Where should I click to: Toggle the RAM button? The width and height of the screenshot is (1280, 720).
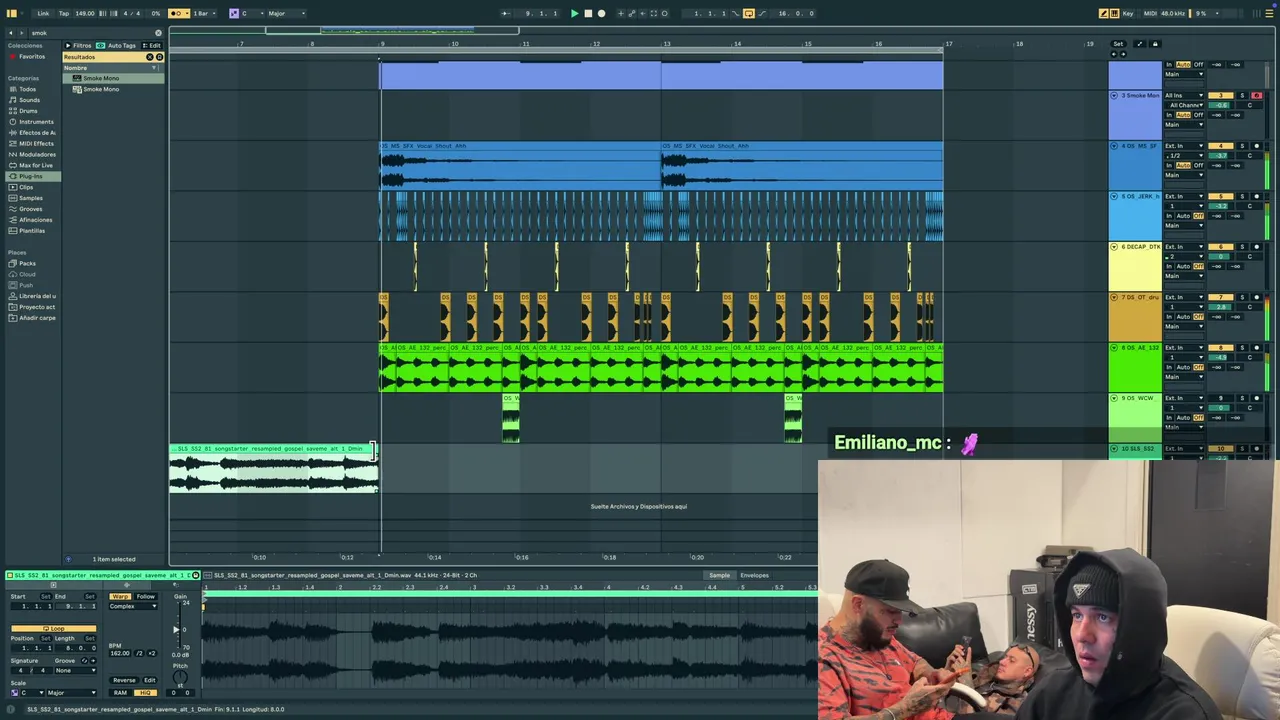pos(120,693)
